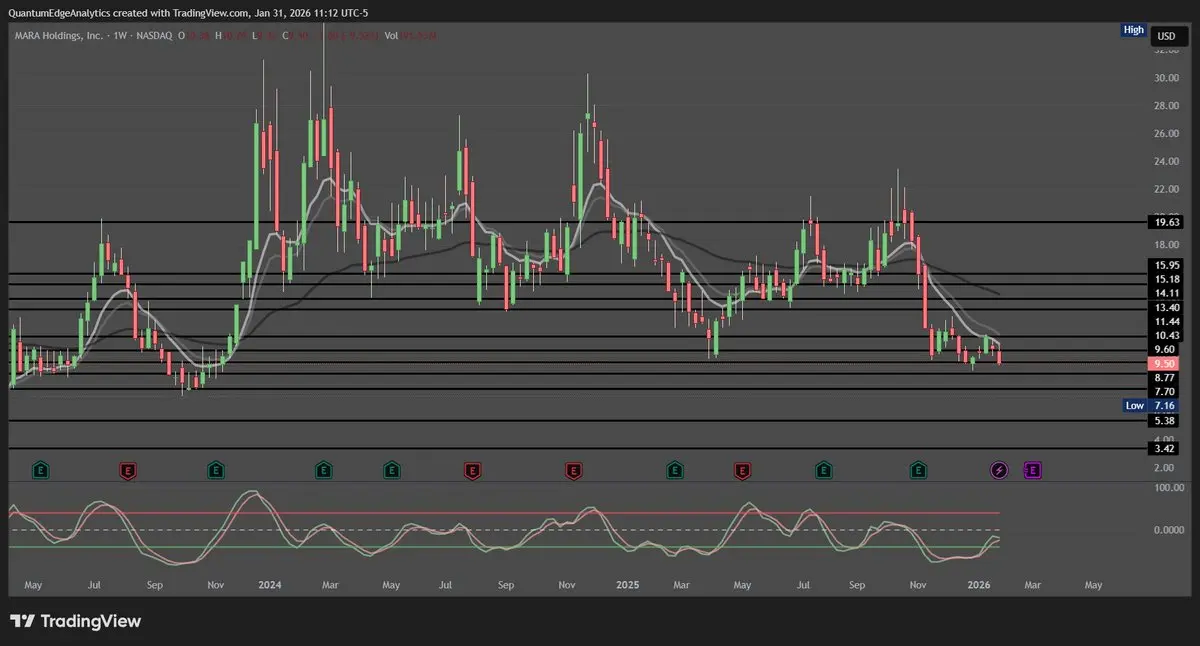Select the 8.77 price level label
The width and height of the screenshot is (1200, 646).
(x=1165, y=378)
